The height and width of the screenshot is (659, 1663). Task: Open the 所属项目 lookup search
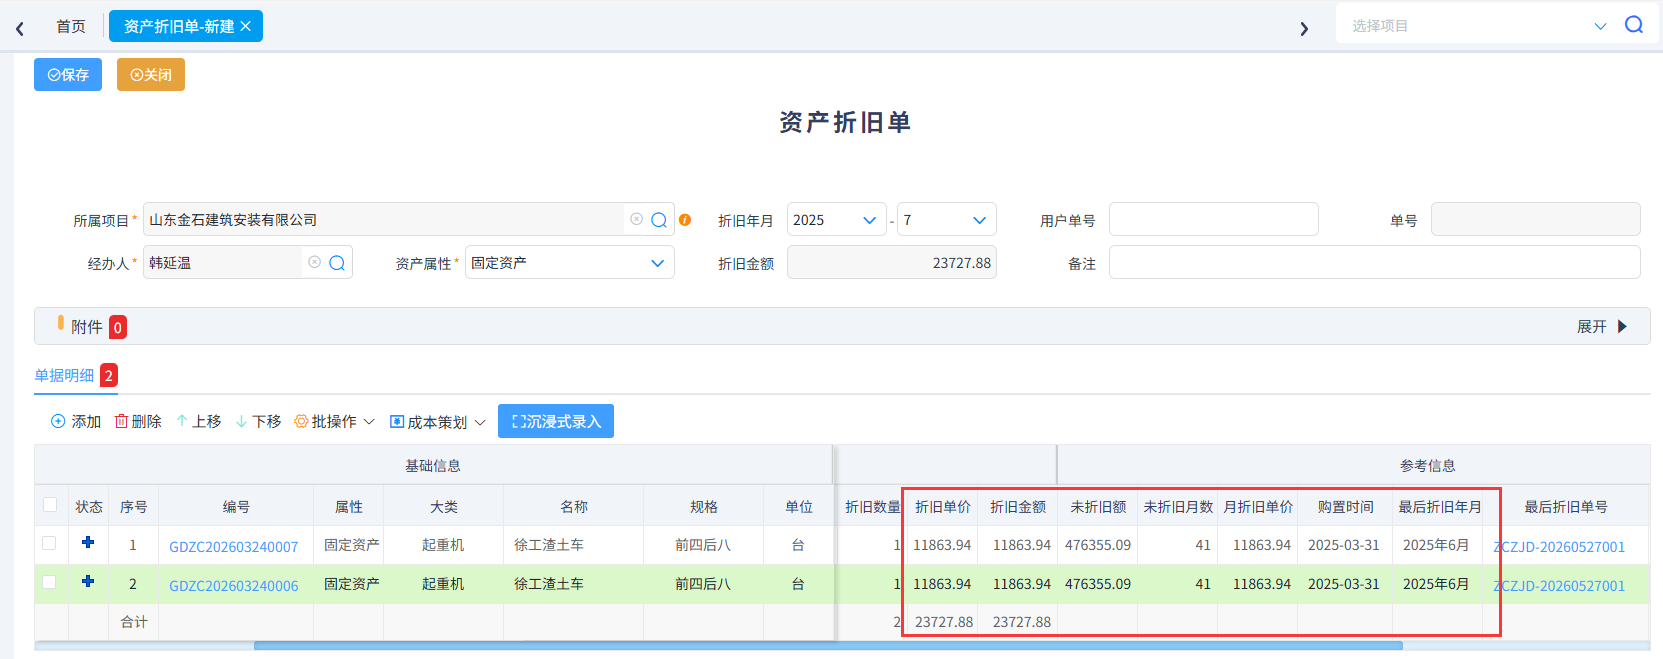point(659,220)
